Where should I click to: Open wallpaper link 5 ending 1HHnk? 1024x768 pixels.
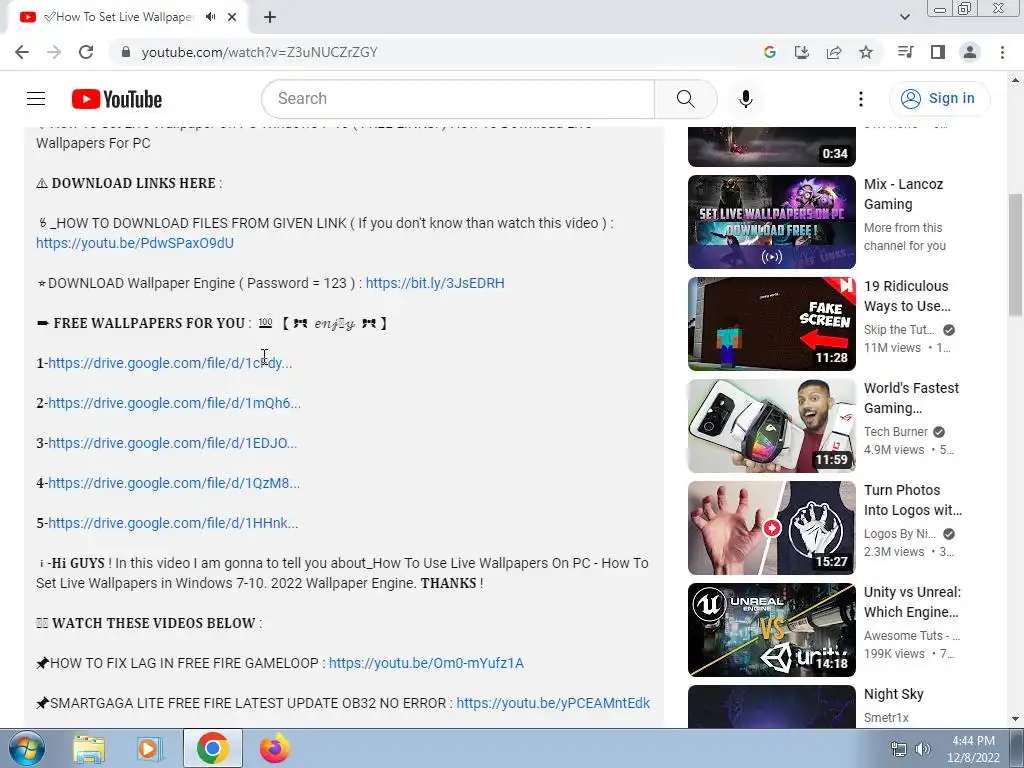pyautogui.click(x=173, y=523)
